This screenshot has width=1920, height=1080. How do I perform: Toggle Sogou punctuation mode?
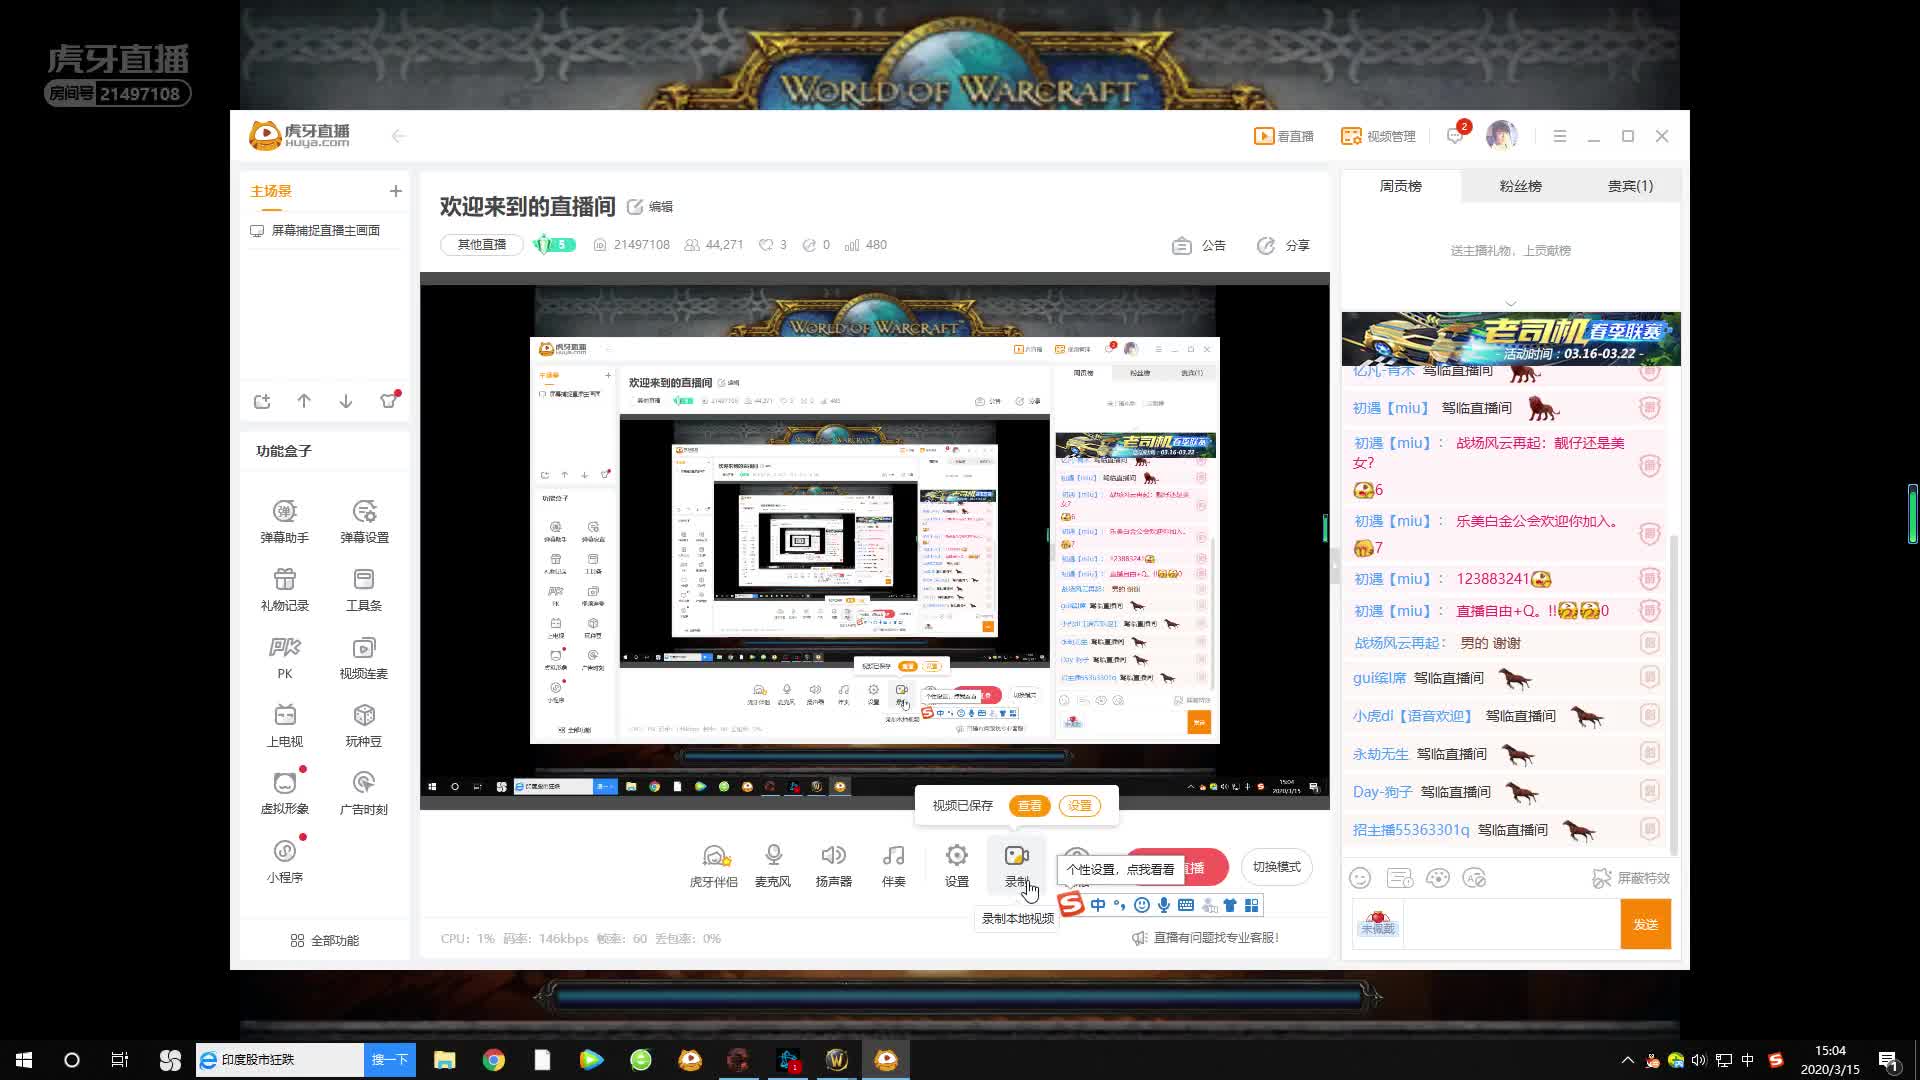[x=1120, y=905]
